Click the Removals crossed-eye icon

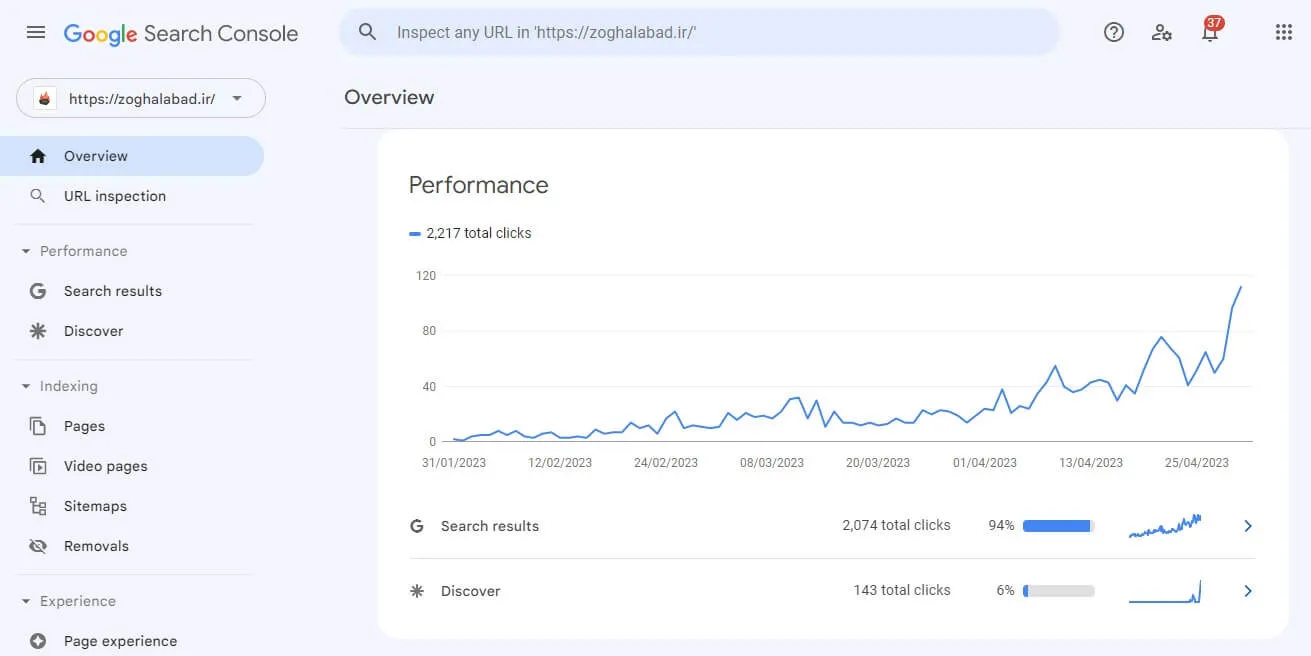pyautogui.click(x=38, y=546)
